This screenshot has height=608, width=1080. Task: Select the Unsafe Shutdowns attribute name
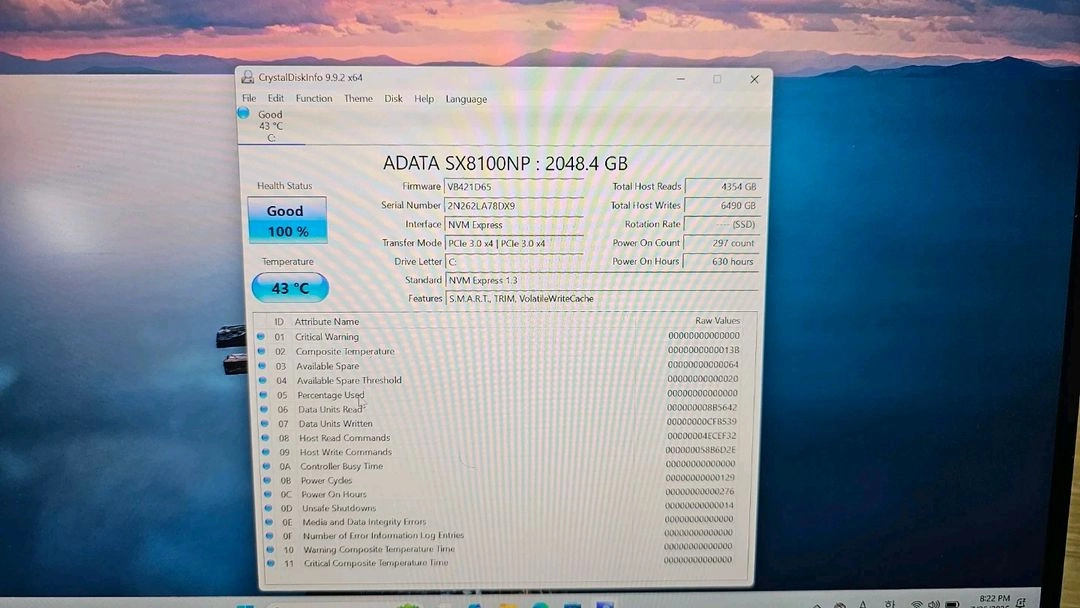(339, 508)
